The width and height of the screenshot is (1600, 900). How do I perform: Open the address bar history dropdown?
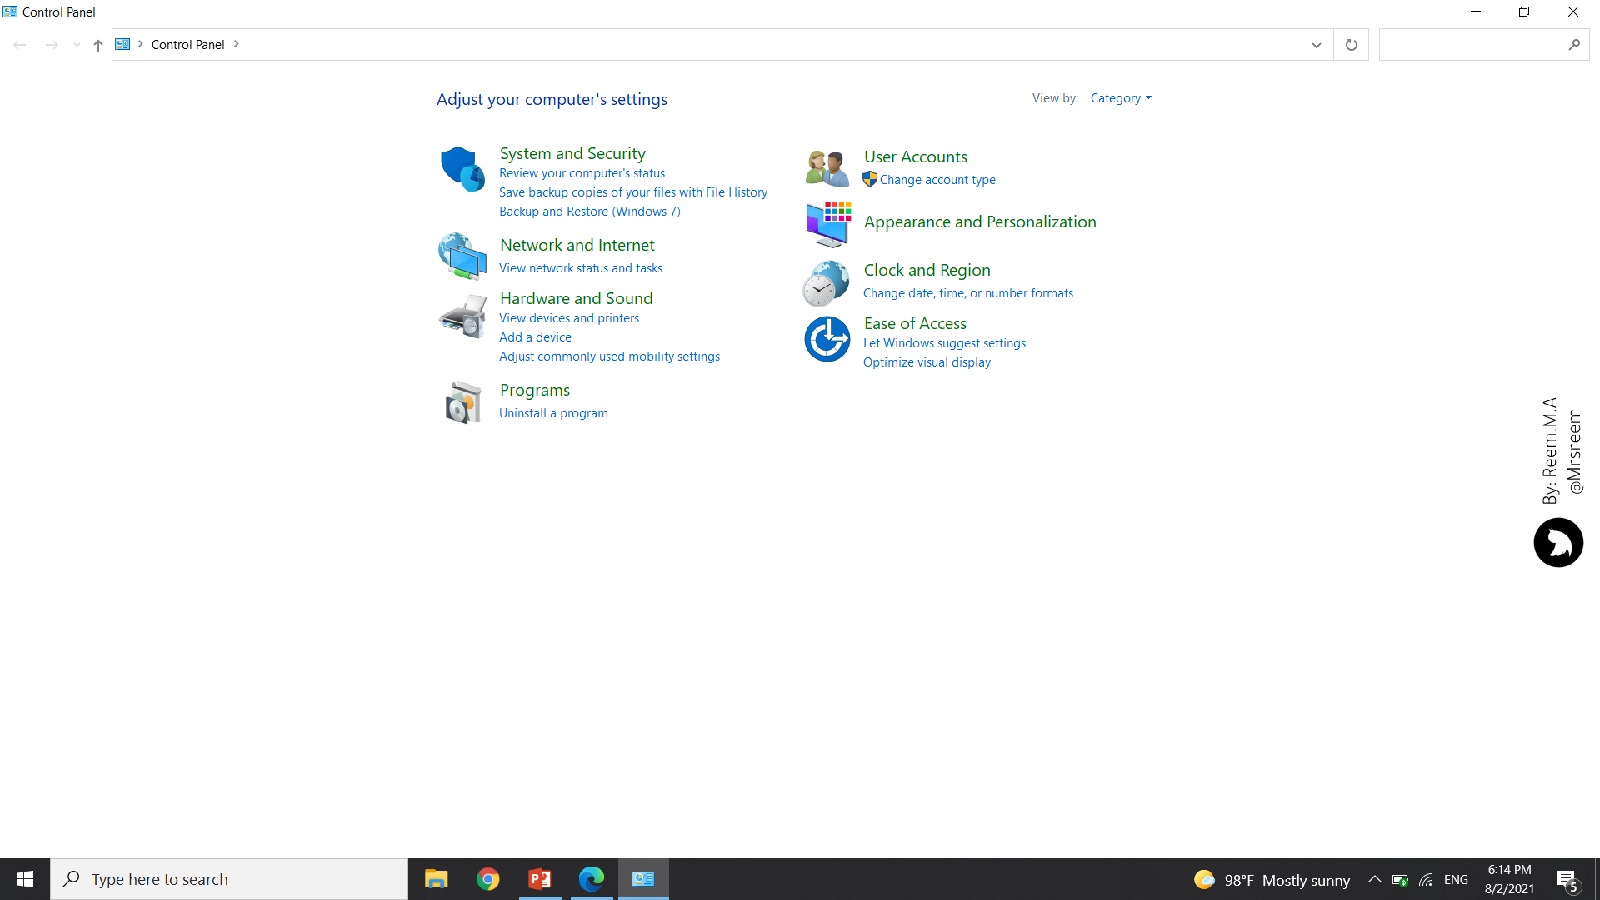[x=1316, y=45]
